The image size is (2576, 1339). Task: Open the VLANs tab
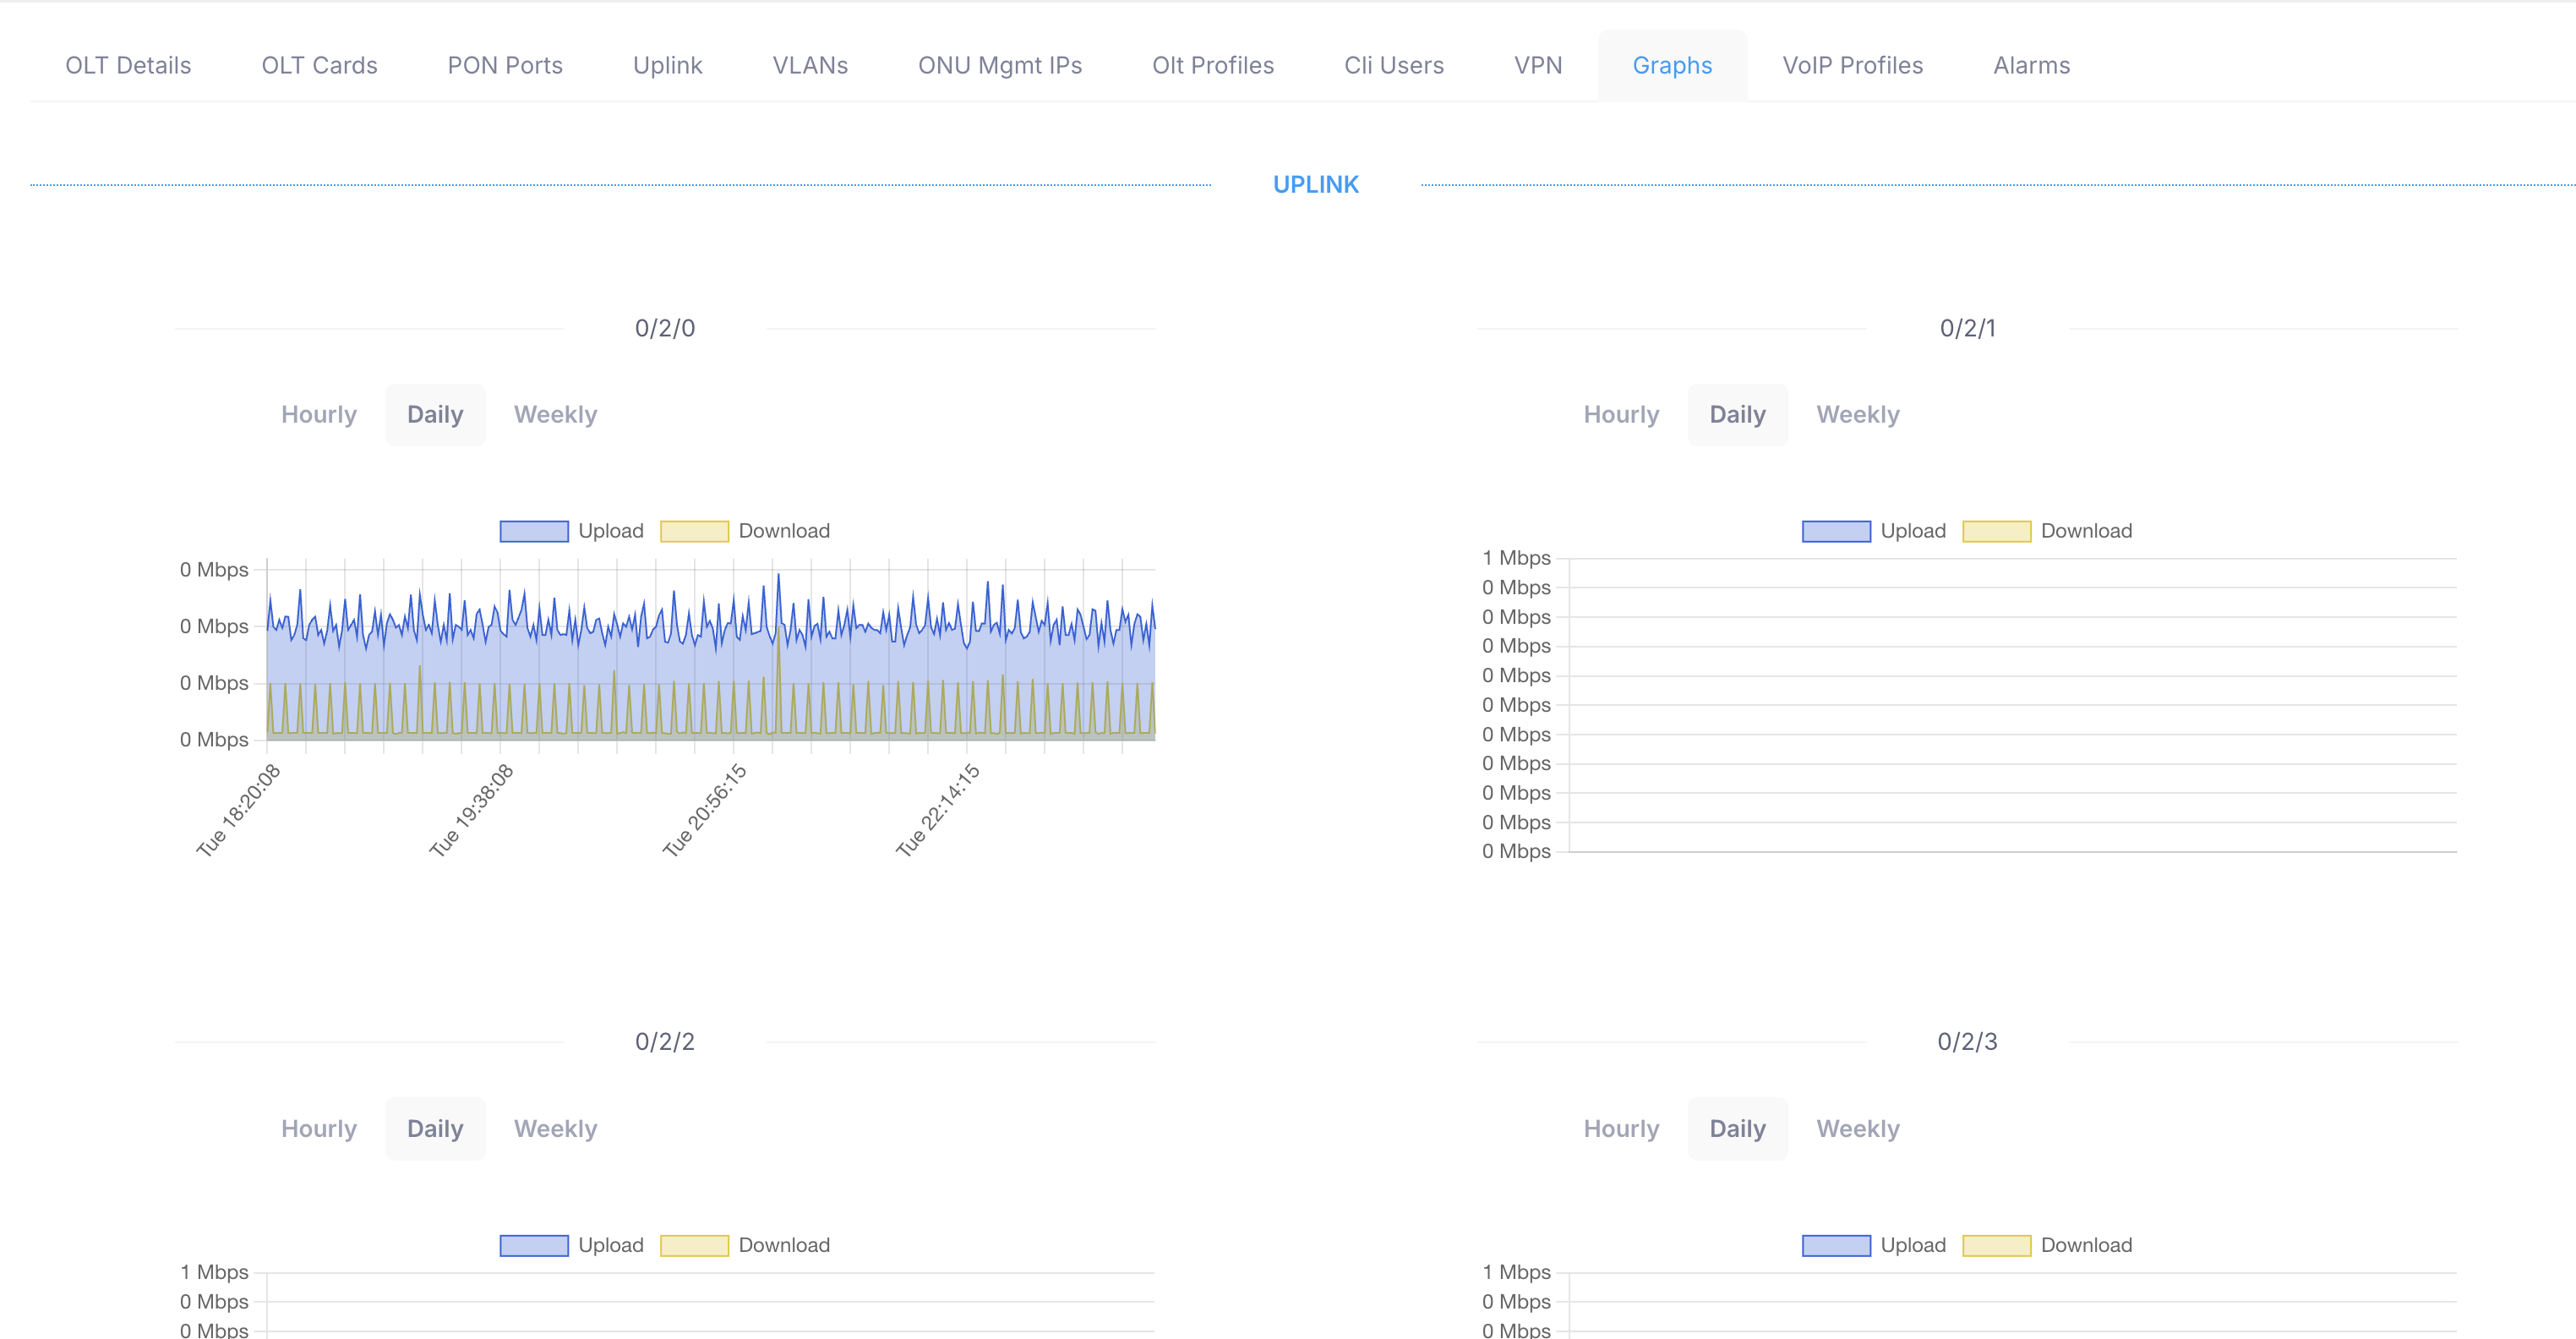pos(810,66)
